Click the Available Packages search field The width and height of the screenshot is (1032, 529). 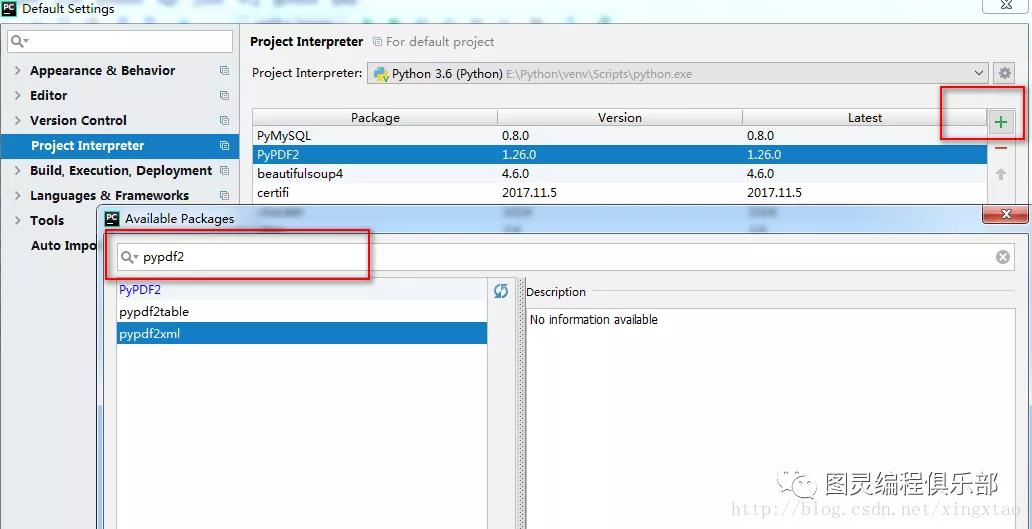pos(566,257)
